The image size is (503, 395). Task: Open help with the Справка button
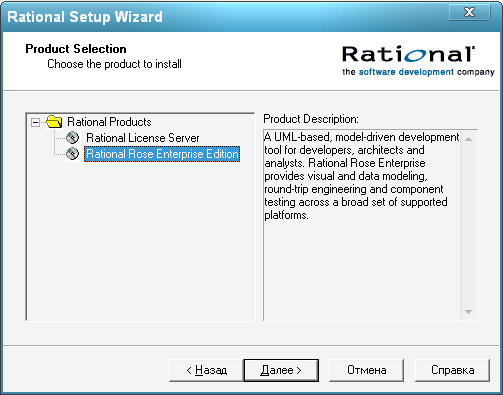click(x=452, y=370)
